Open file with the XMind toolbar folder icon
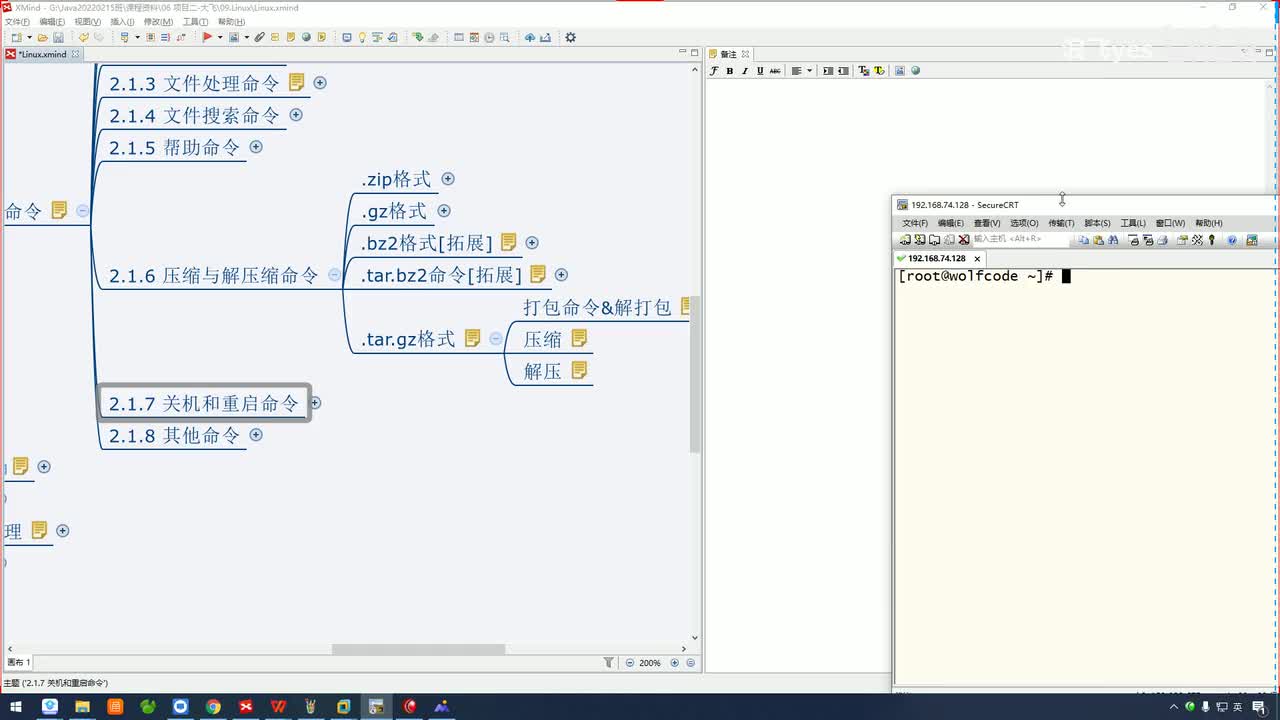 click(x=43, y=37)
